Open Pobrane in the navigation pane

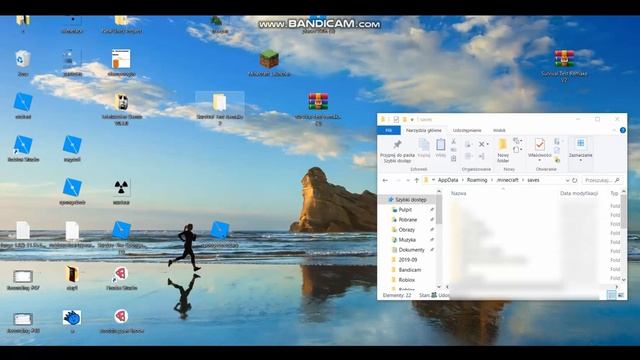(408, 220)
